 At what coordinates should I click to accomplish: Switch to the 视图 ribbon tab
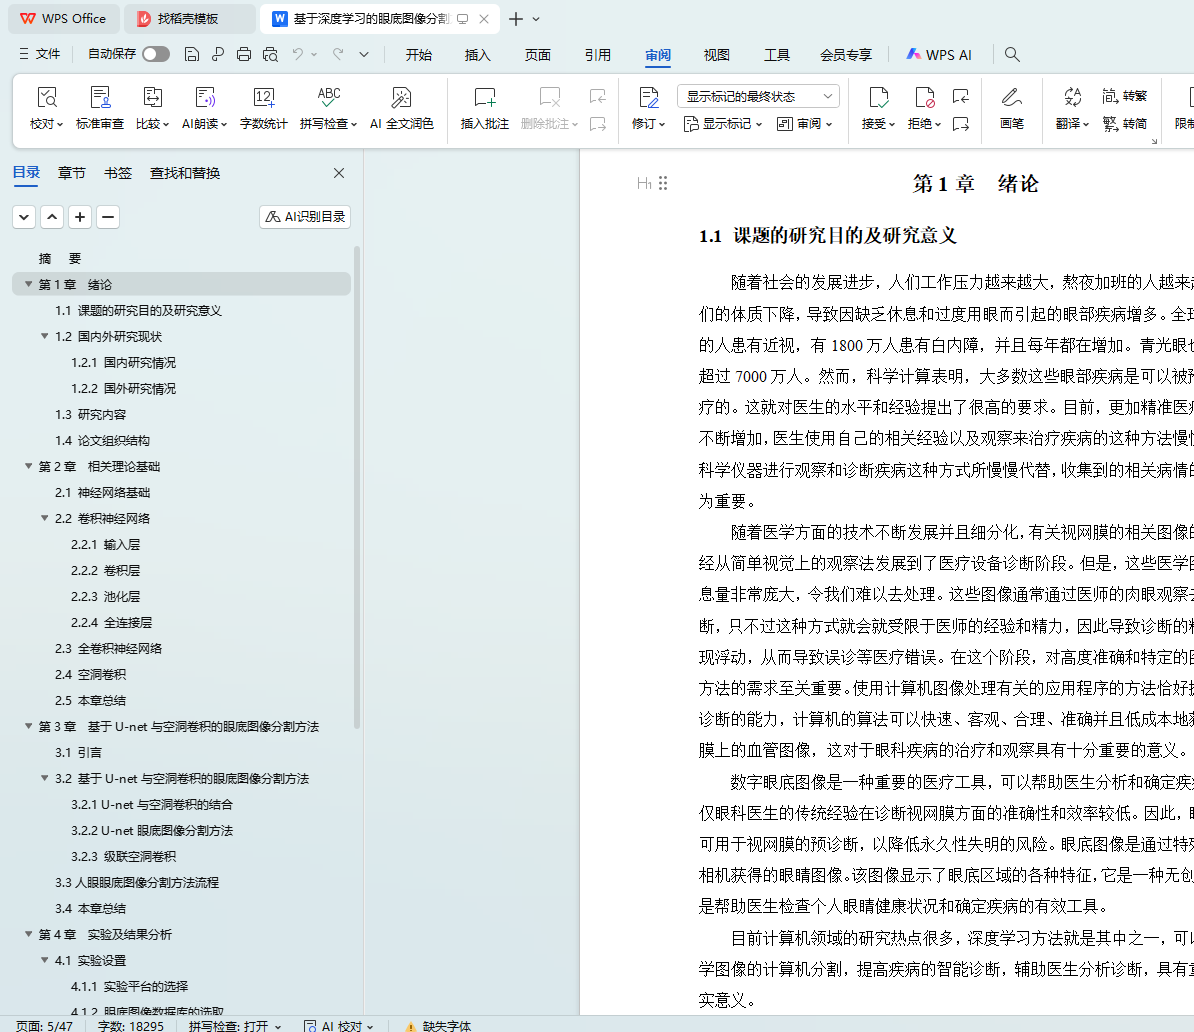(x=717, y=55)
